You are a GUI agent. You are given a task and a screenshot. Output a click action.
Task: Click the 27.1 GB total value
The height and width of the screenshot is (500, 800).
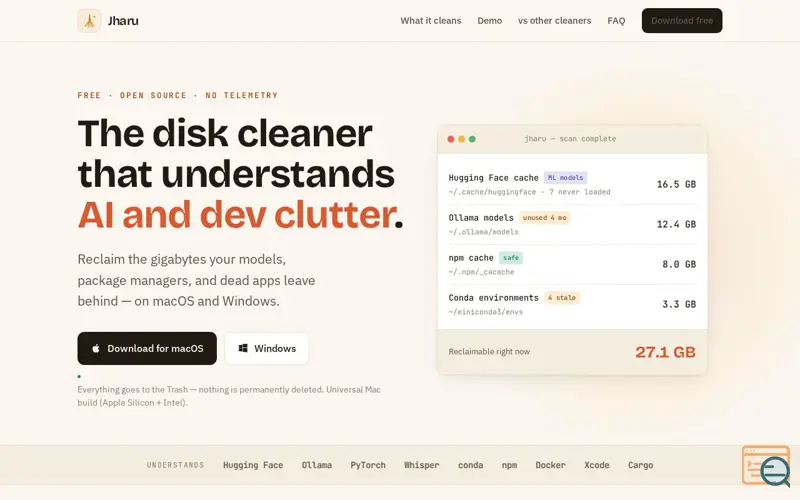pyautogui.click(x=665, y=352)
